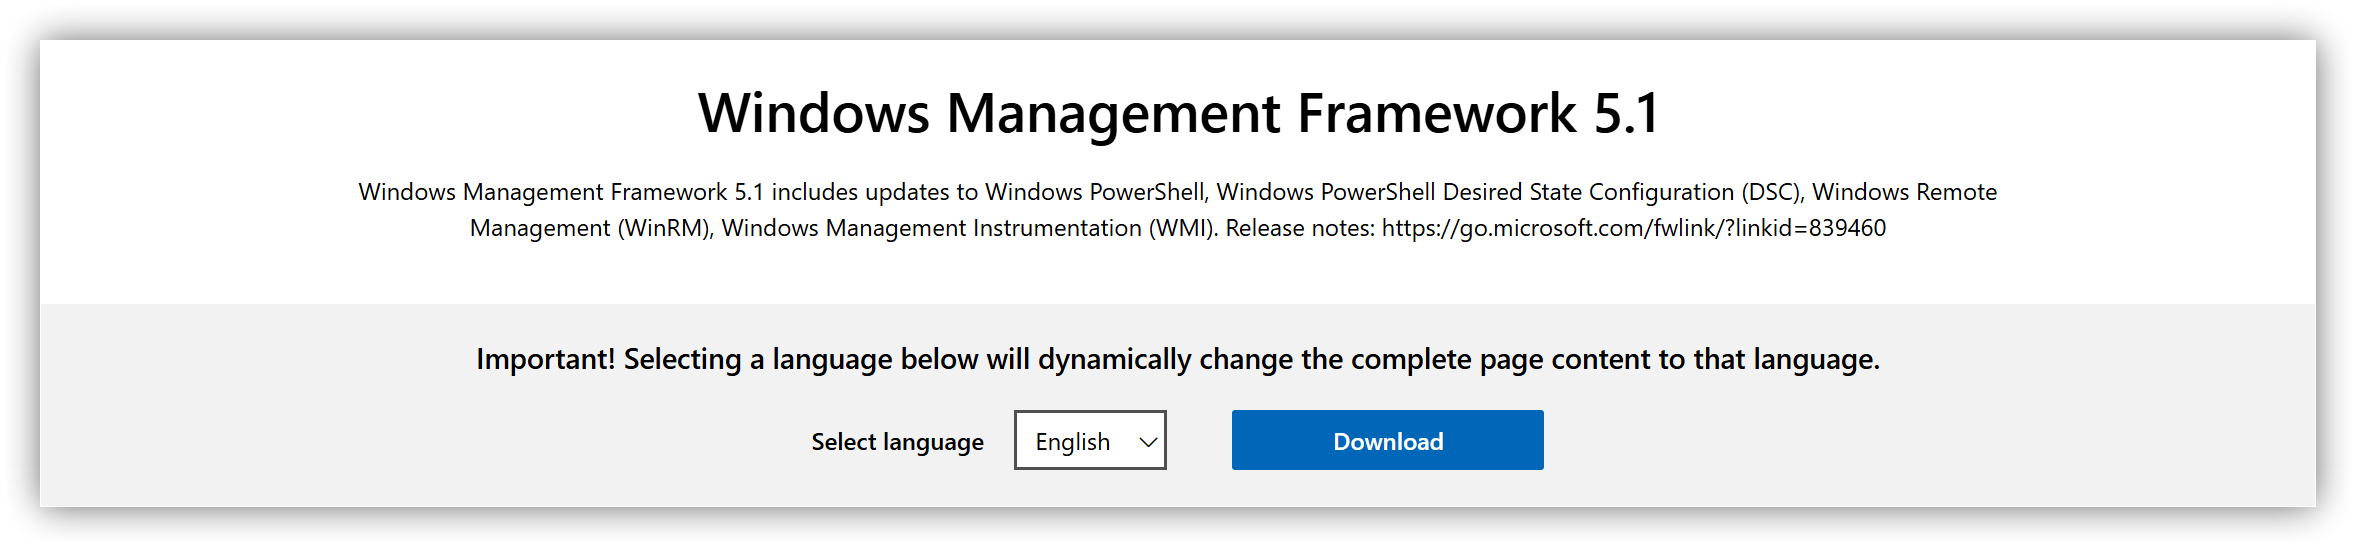The height and width of the screenshot is (547, 2356).
Task: Click the Windows Management Instrumentation phrase
Action: [x=931, y=228]
